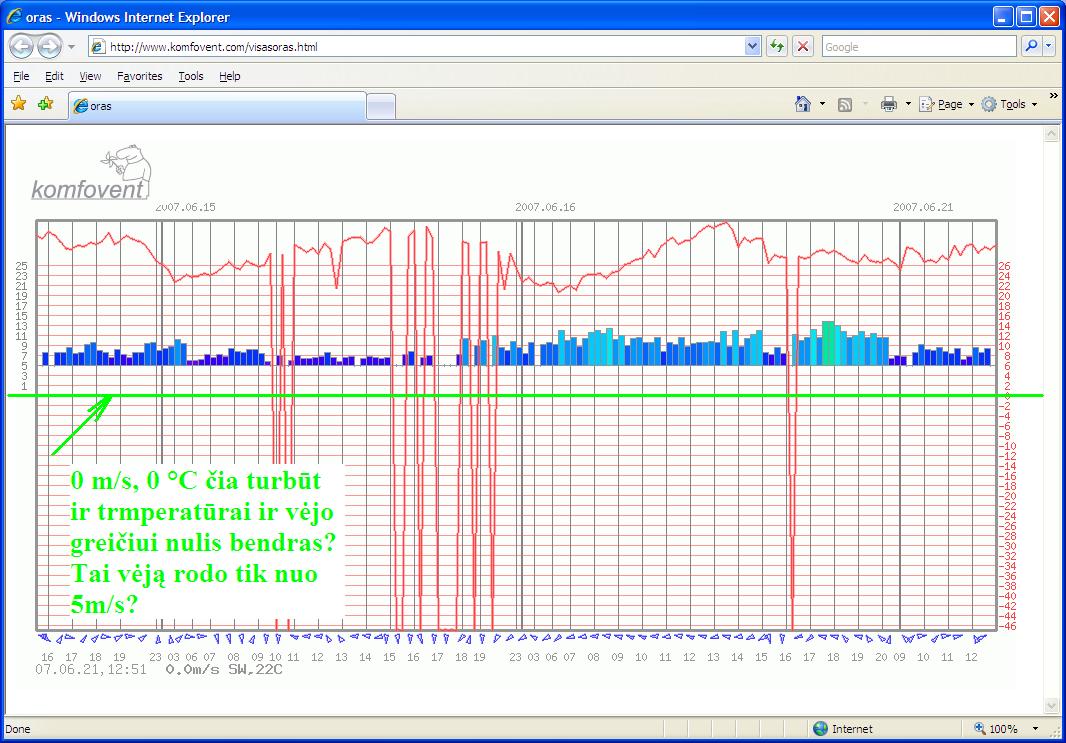The image size is (1066, 743).
Task: Click the Internet zone globe icon
Action: coord(821,729)
